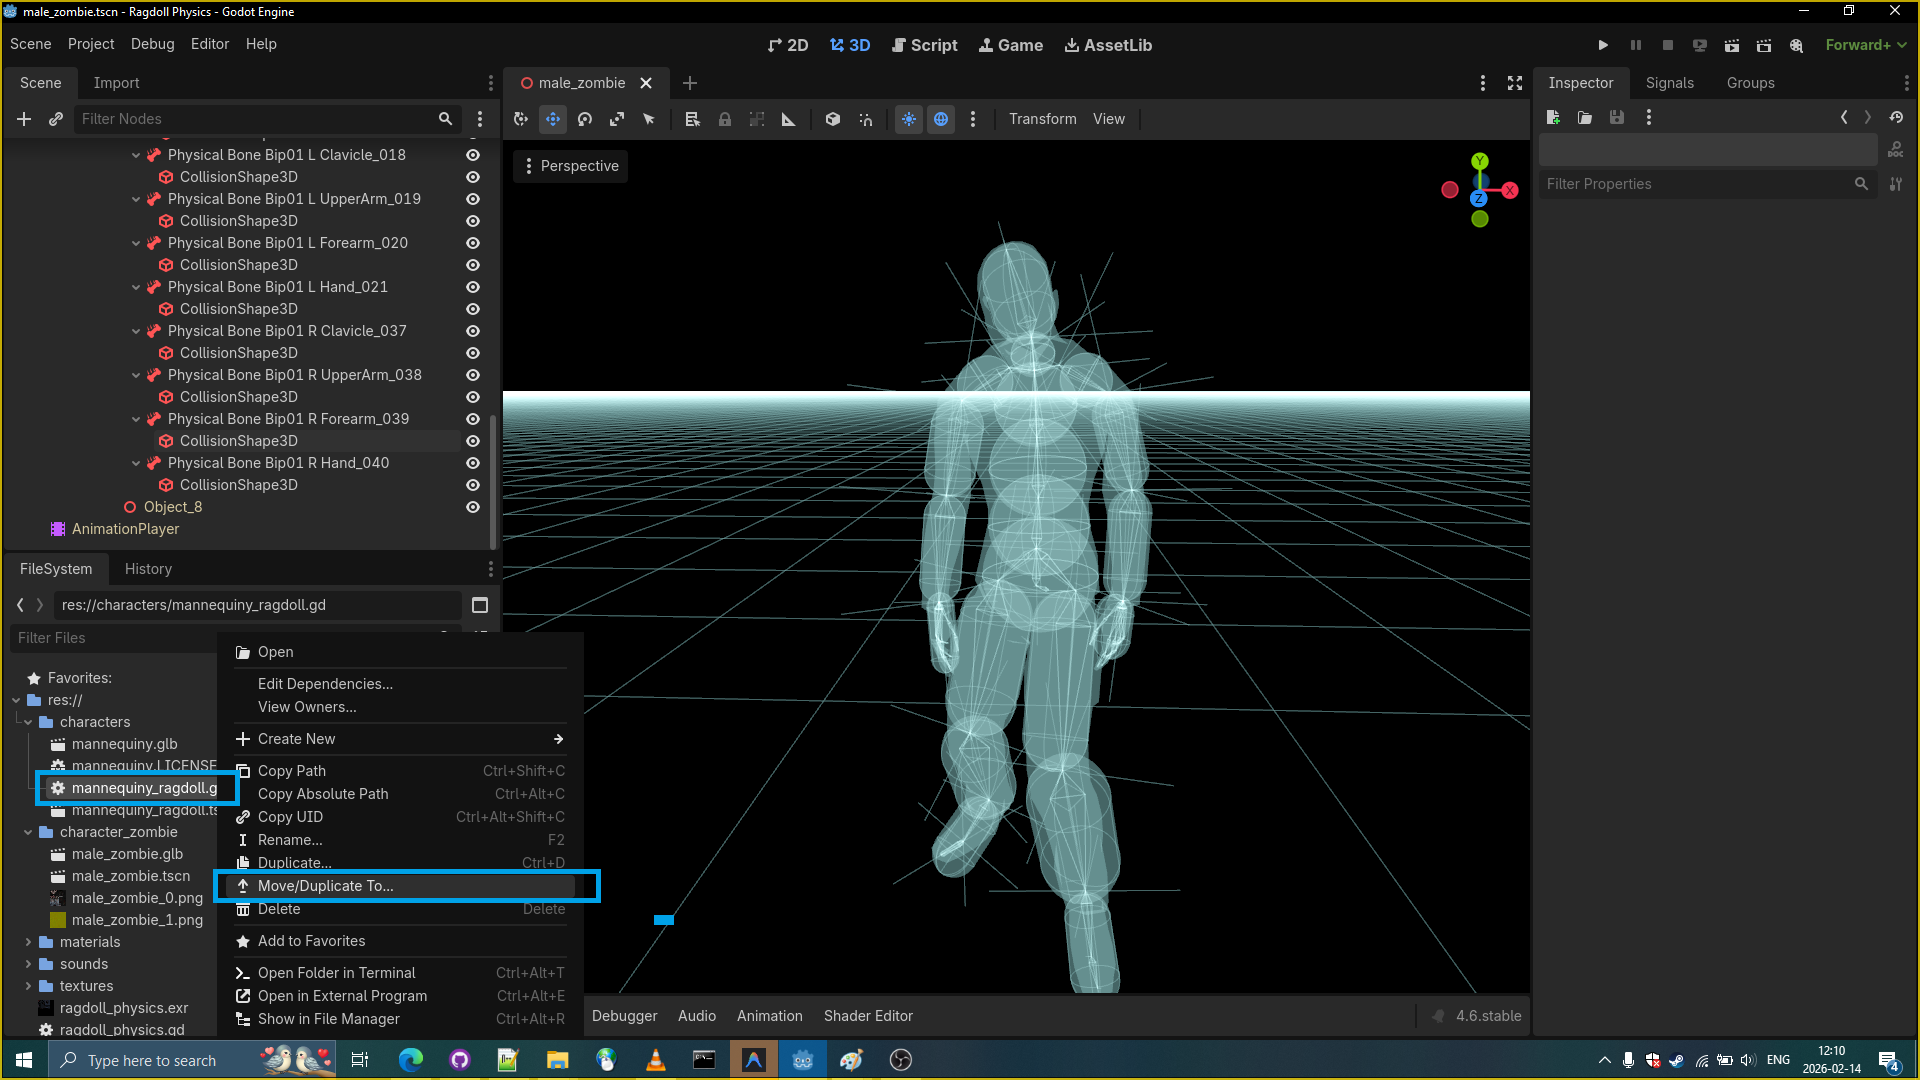Select the Scale mode tool
The image size is (1920, 1080).
click(617, 119)
